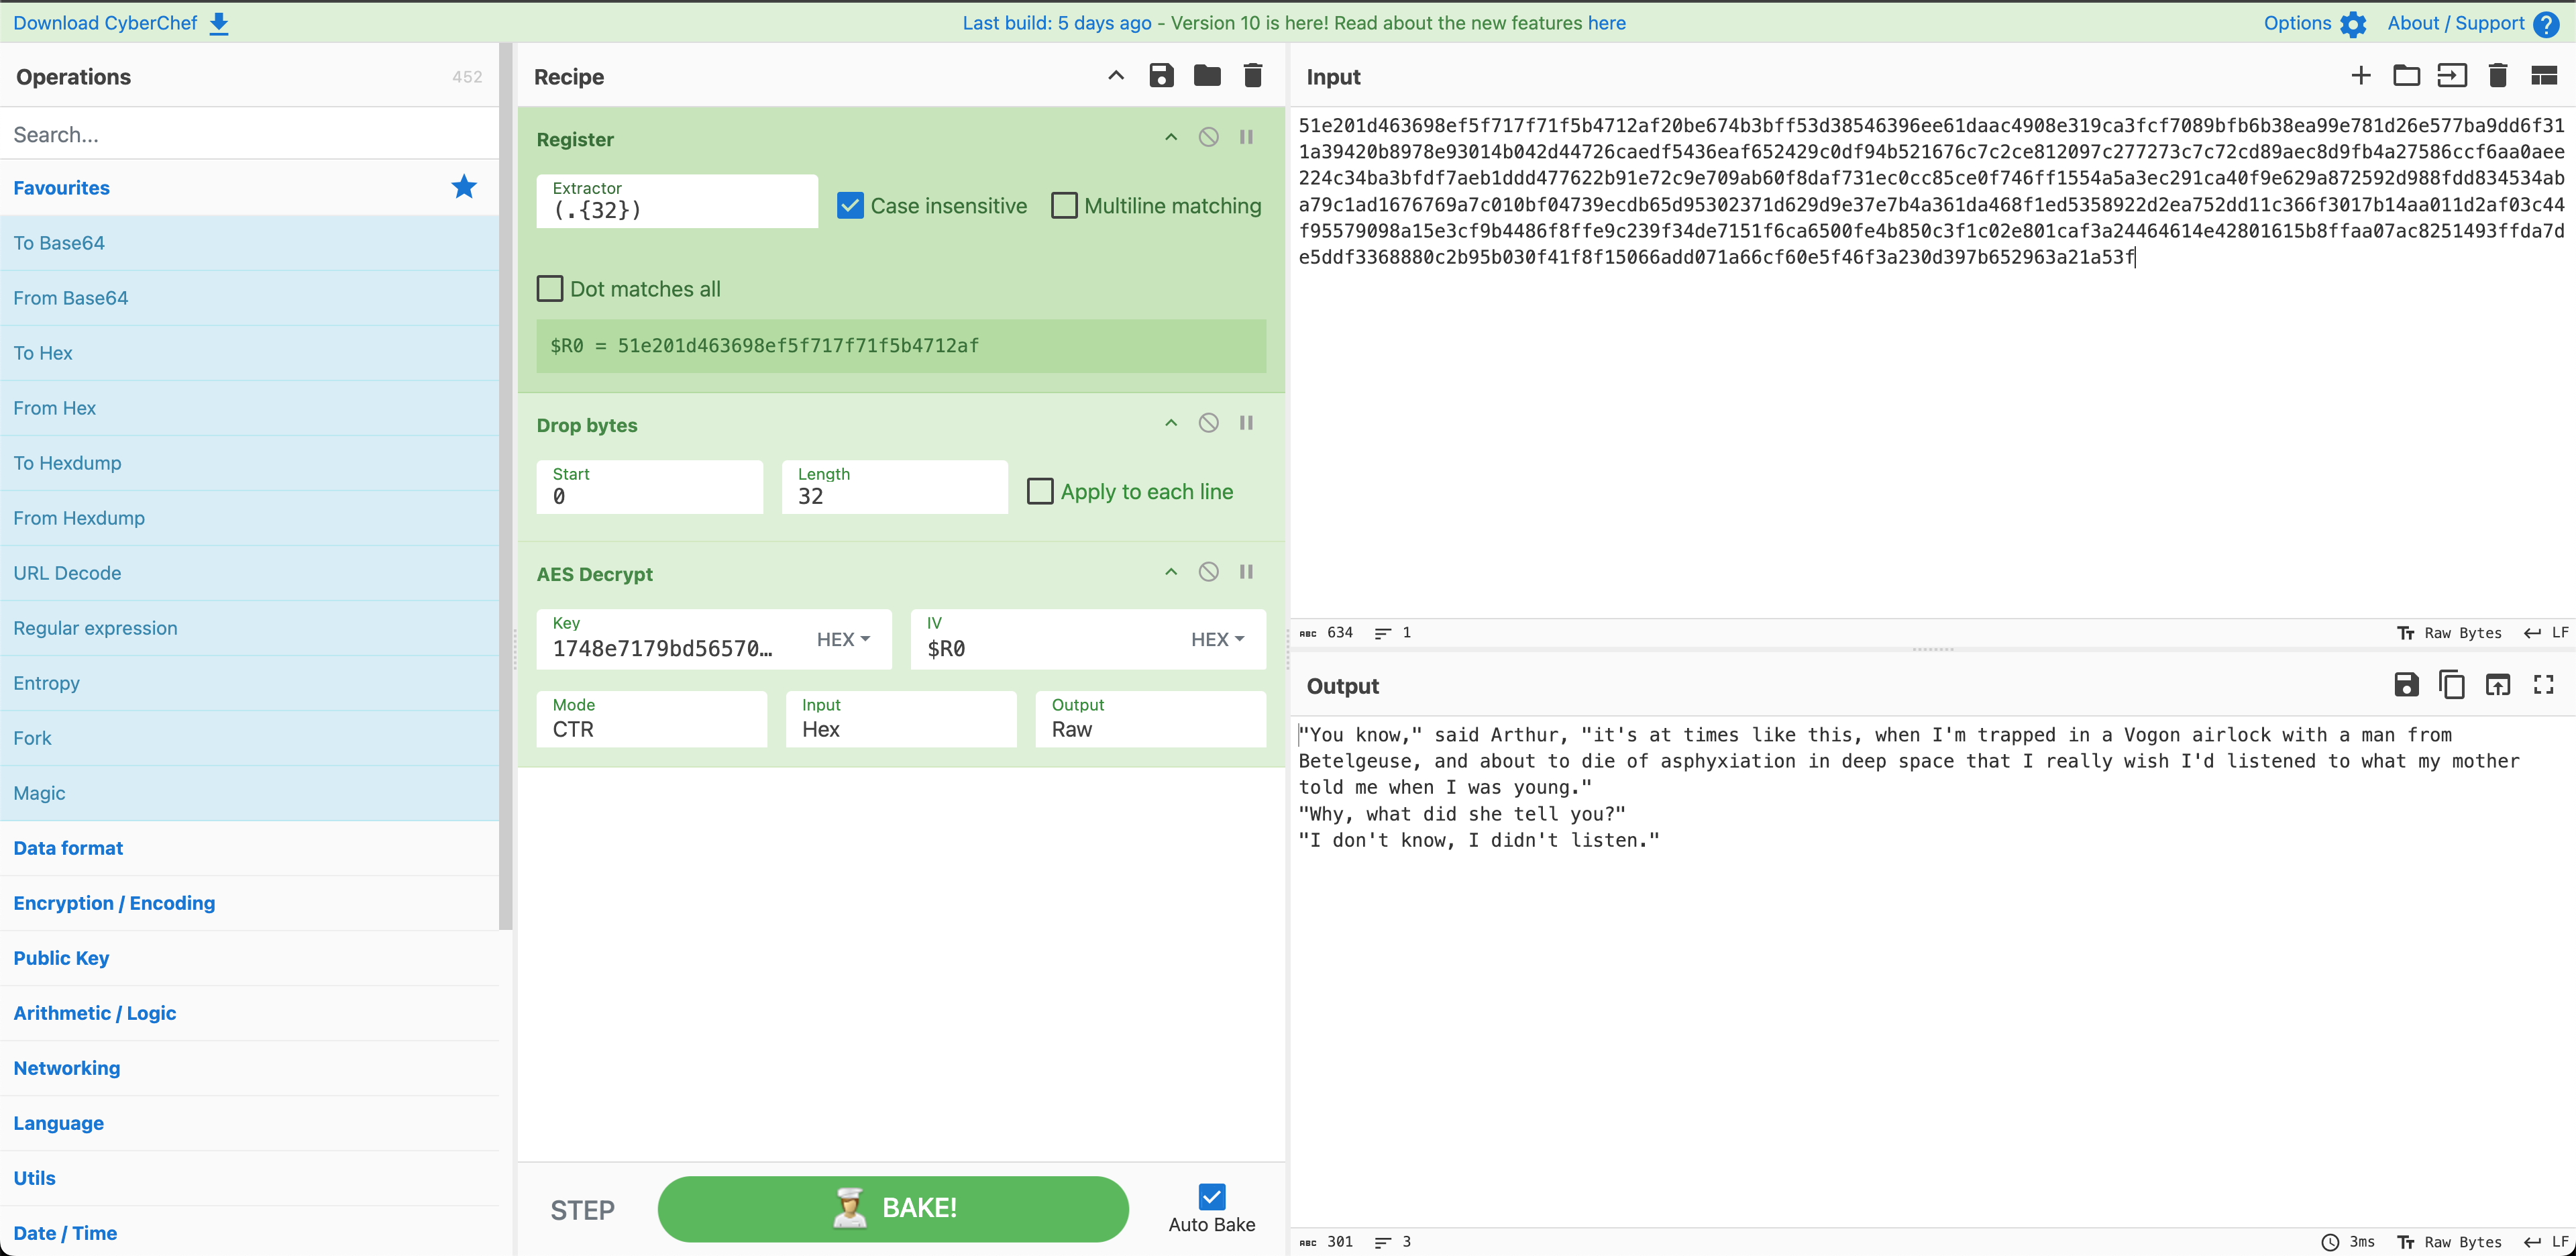Pause at the Drop bytes operation
The image size is (2576, 1256).
click(1246, 423)
